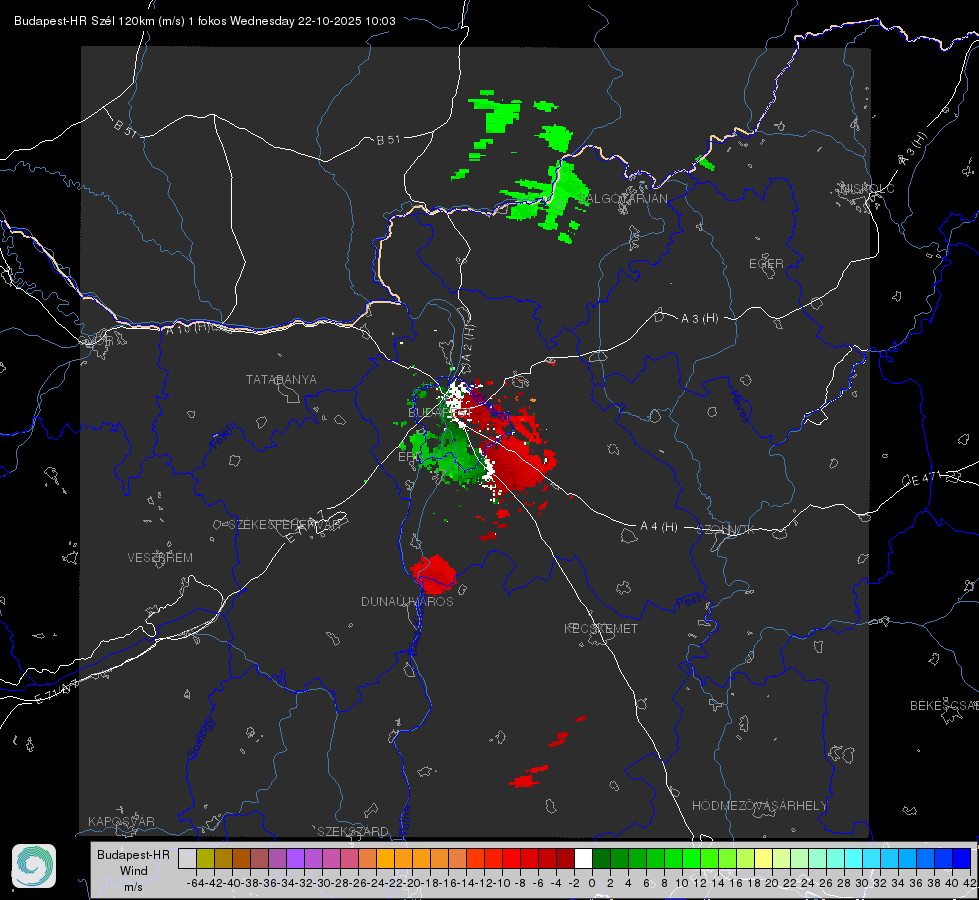Click the legend value -64
The width and height of the screenshot is (979, 900).
point(196,883)
